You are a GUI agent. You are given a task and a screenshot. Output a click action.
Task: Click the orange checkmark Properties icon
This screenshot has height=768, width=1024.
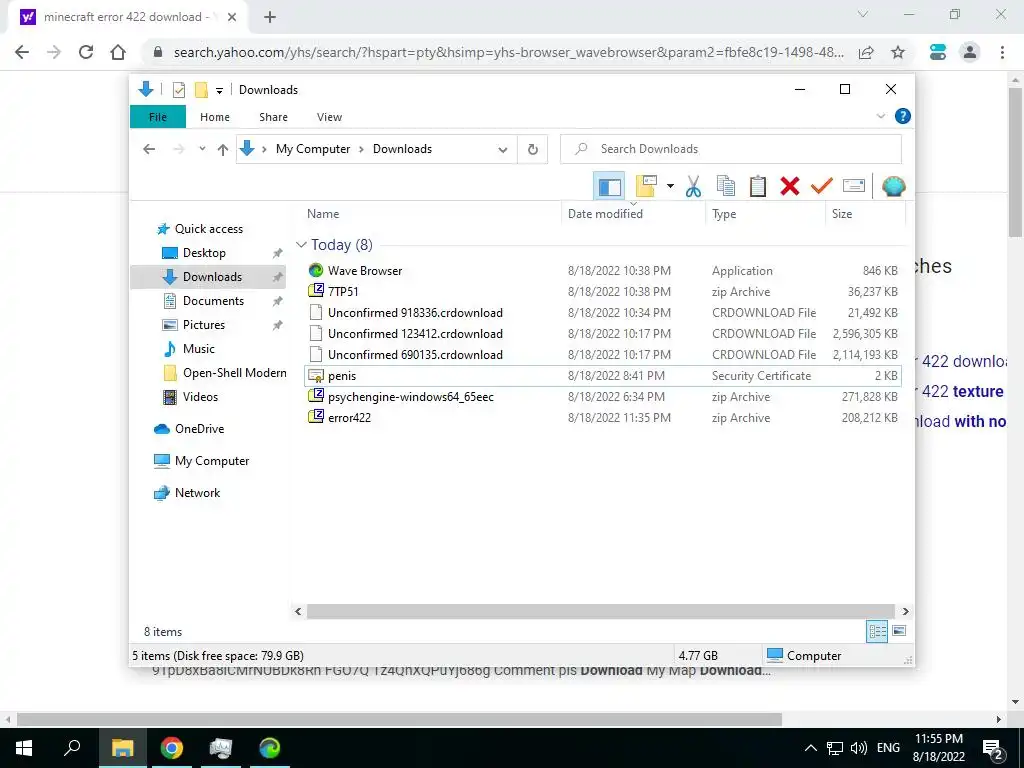coord(822,187)
